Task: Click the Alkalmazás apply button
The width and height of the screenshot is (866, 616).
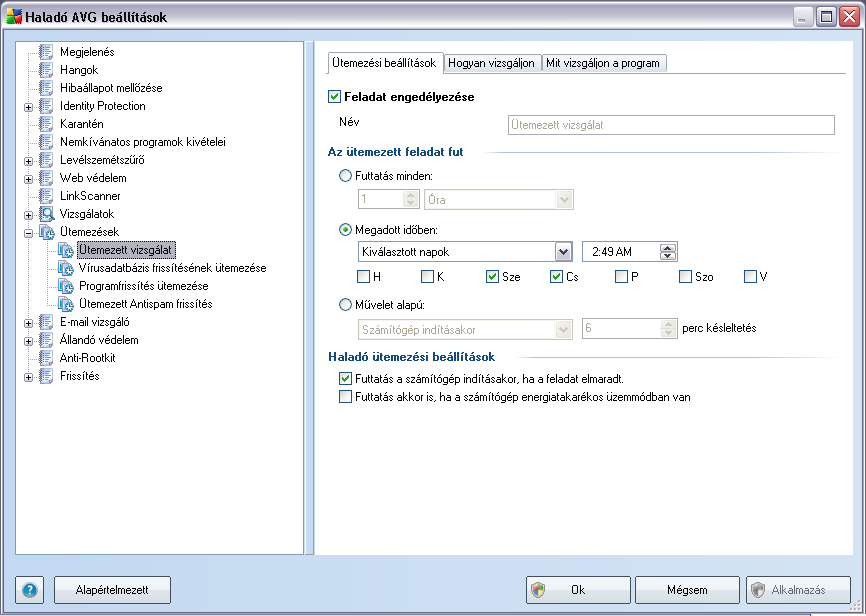Action: pyautogui.click(x=799, y=590)
